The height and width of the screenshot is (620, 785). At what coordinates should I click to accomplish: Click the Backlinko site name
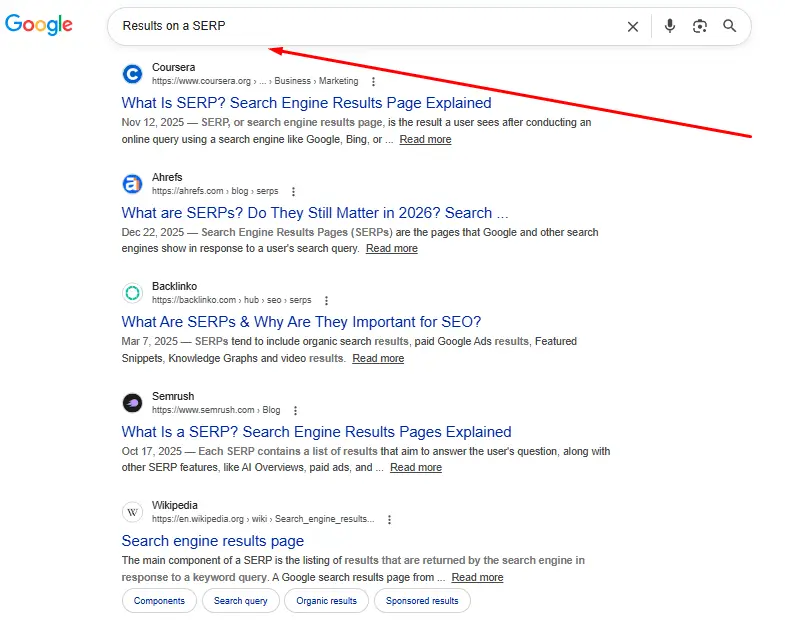click(x=175, y=286)
